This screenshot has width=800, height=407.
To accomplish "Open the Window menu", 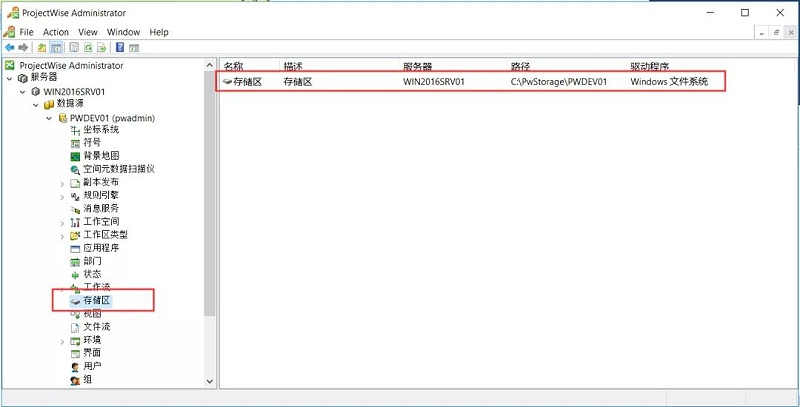I will (x=123, y=32).
